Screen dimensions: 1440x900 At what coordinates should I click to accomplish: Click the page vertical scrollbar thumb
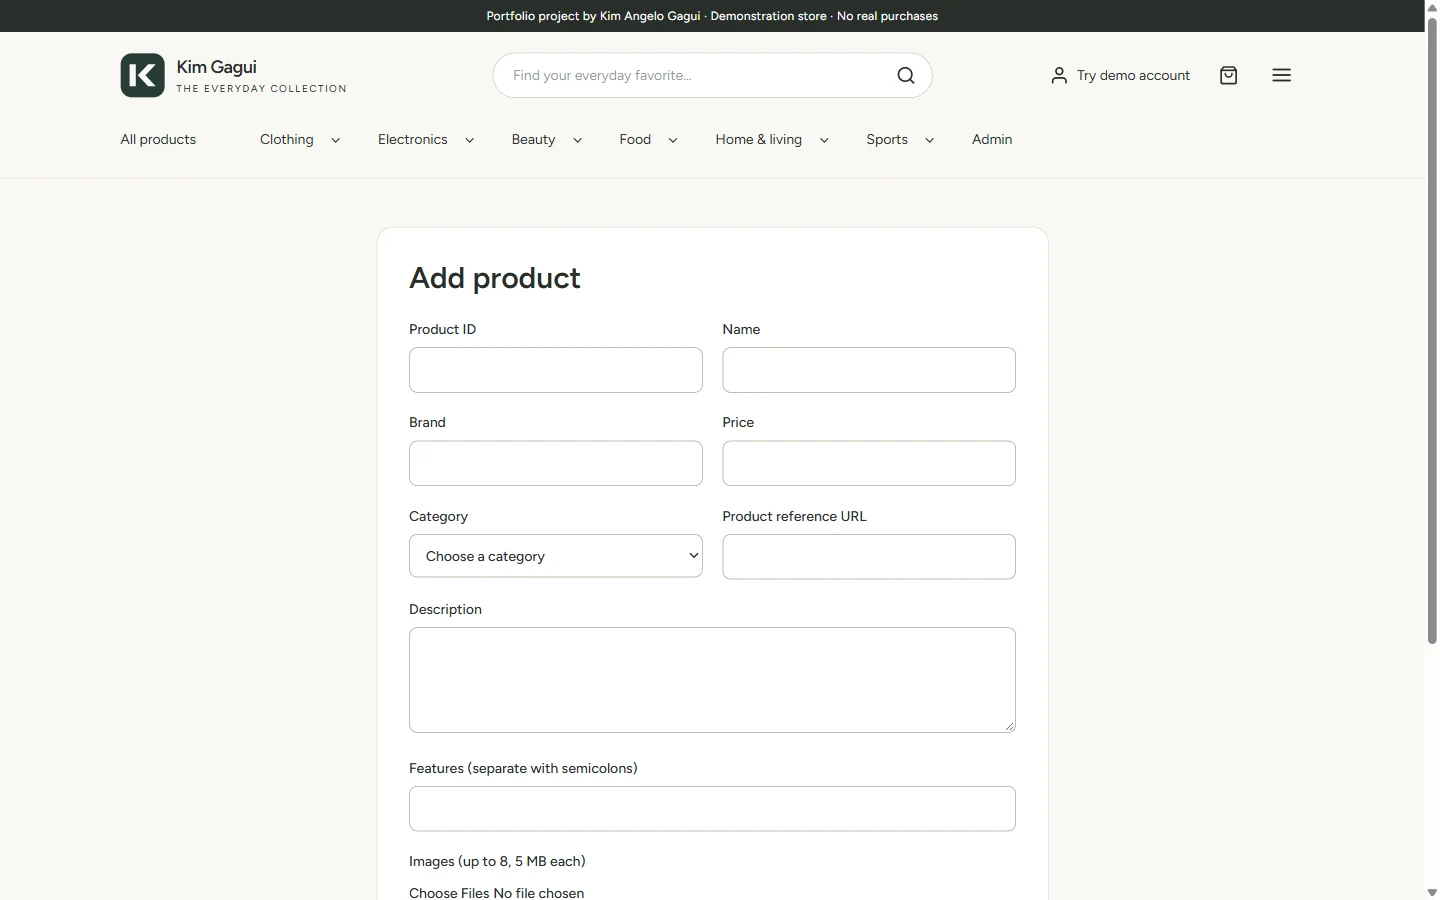(x=1432, y=330)
